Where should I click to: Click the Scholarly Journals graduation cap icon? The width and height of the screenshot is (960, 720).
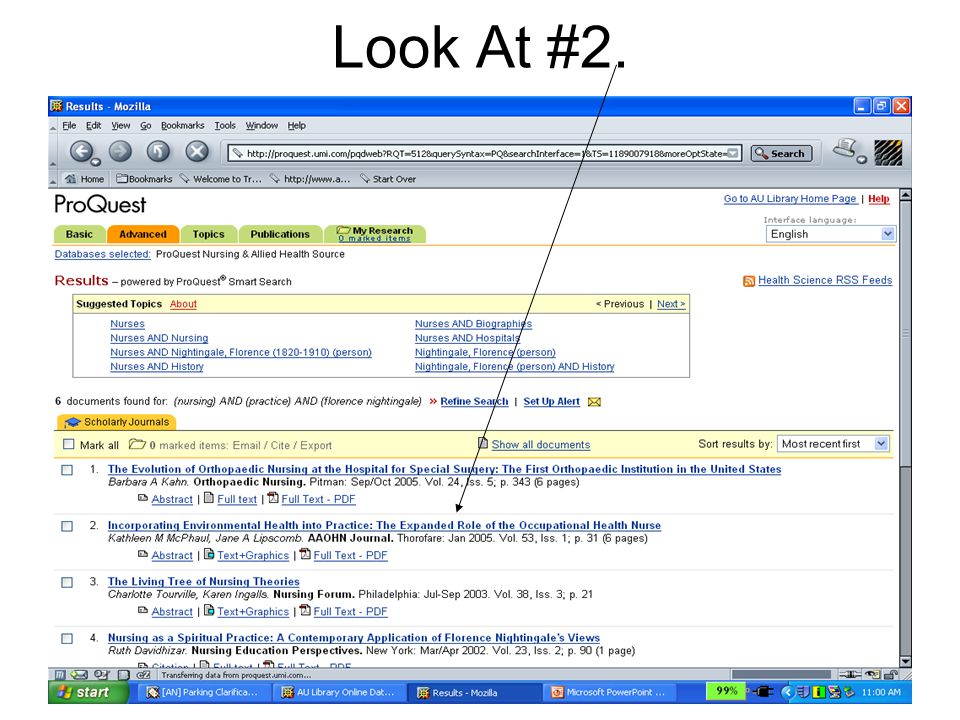tap(73, 422)
